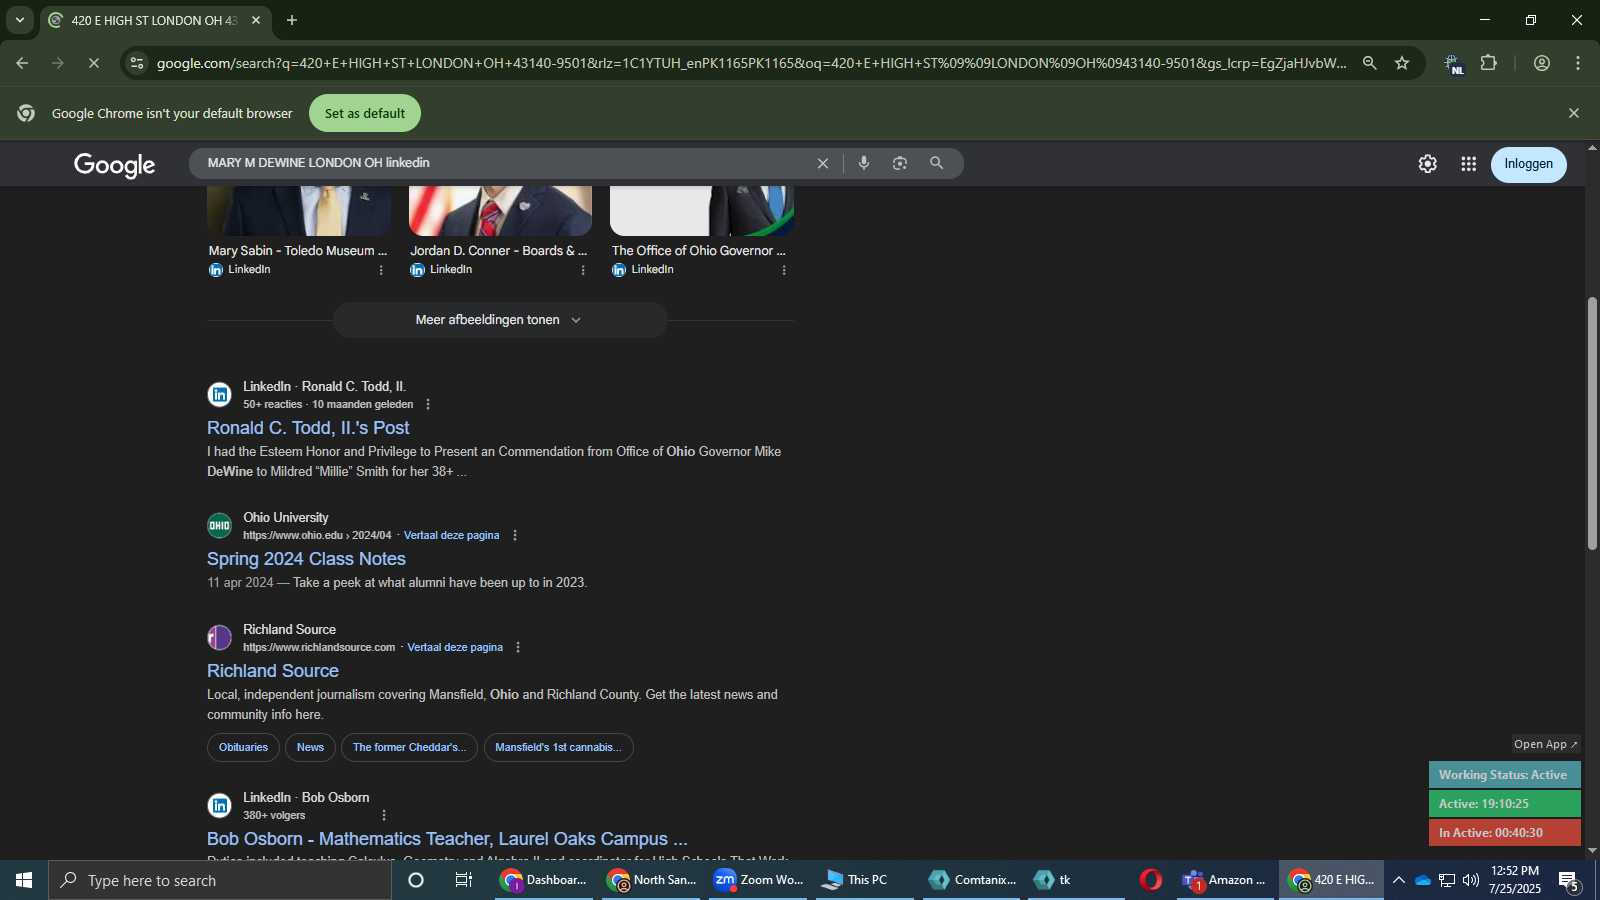Image resolution: width=1600 pixels, height=900 pixels.
Task: Set Chrome as default browser
Action: (x=365, y=113)
